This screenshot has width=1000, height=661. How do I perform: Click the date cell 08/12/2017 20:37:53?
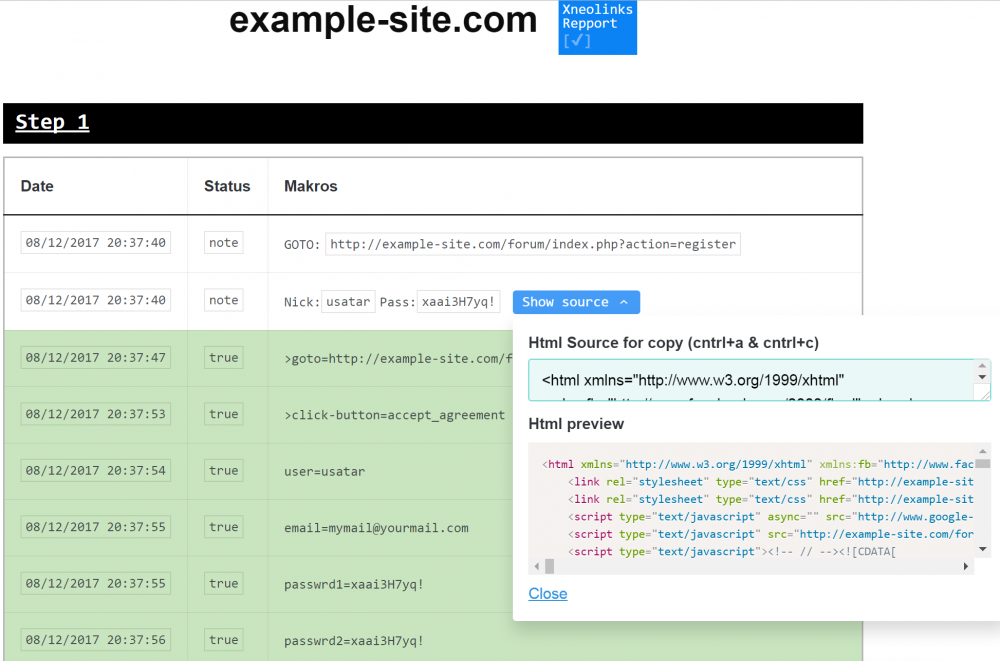[96, 414]
